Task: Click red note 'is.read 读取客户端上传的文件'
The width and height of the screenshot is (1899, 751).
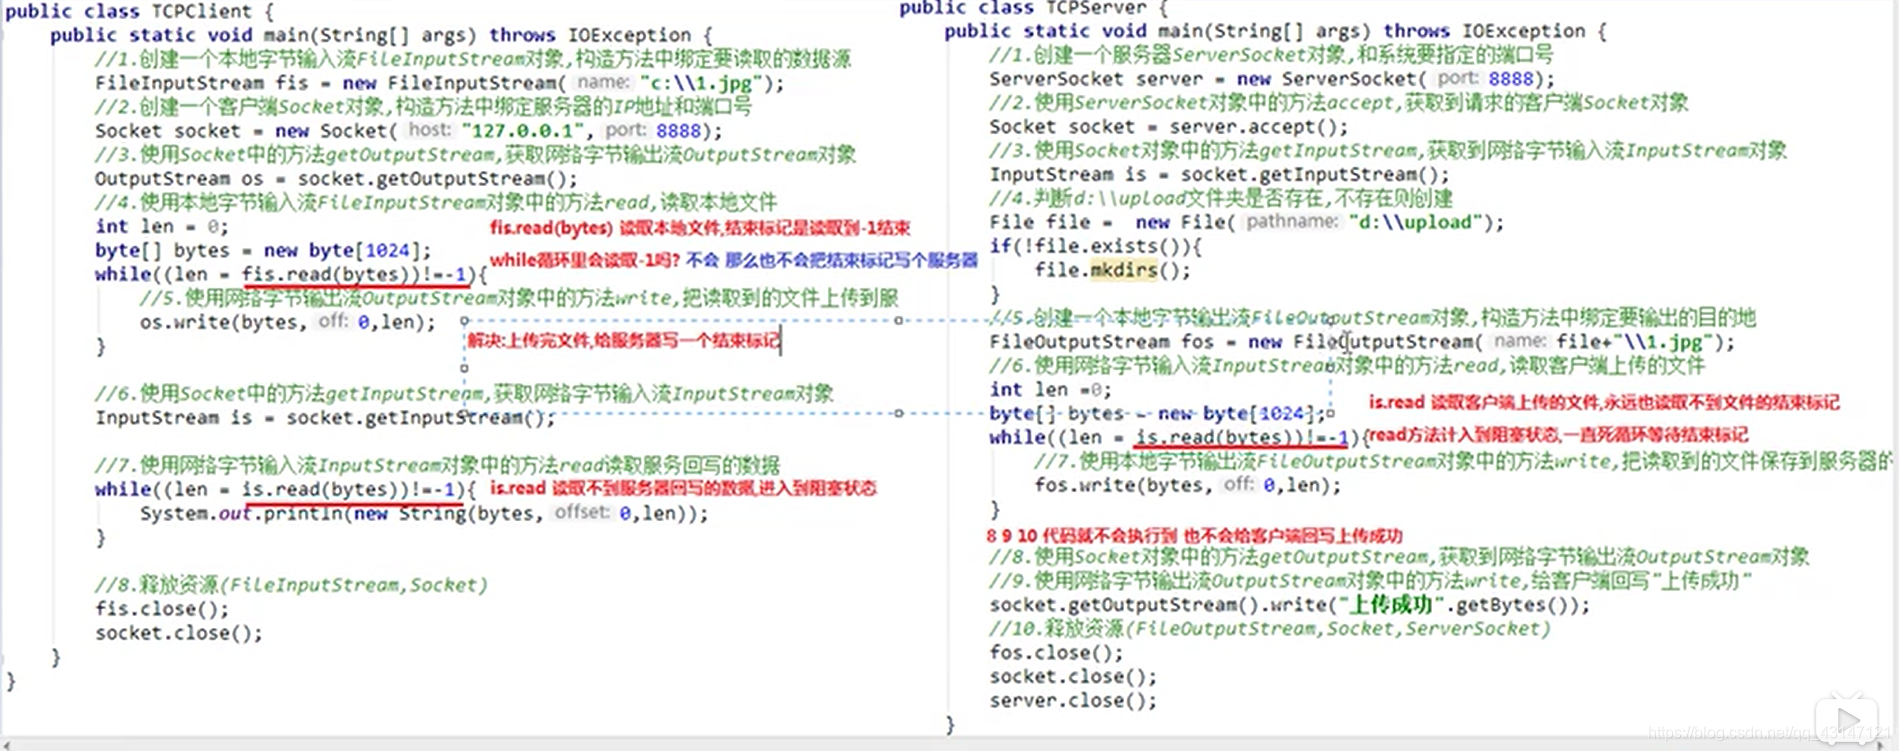Action: [x=1604, y=403]
